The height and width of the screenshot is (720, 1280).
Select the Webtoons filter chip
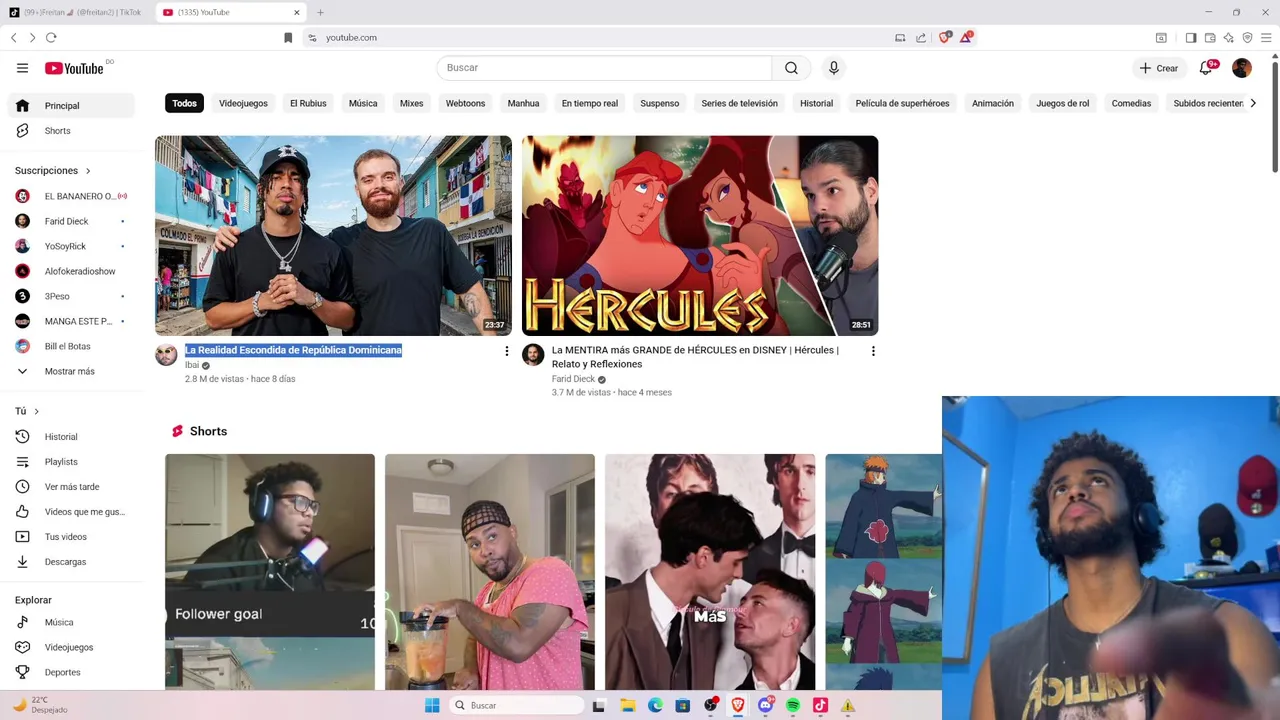point(465,103)
